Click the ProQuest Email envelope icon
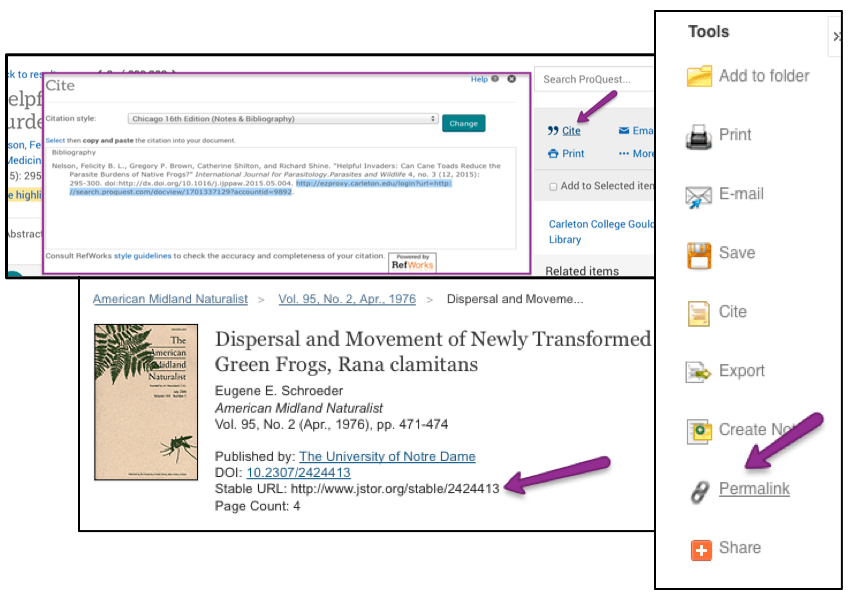The height and width of the screenshot is (595, 848). [624, 130]
